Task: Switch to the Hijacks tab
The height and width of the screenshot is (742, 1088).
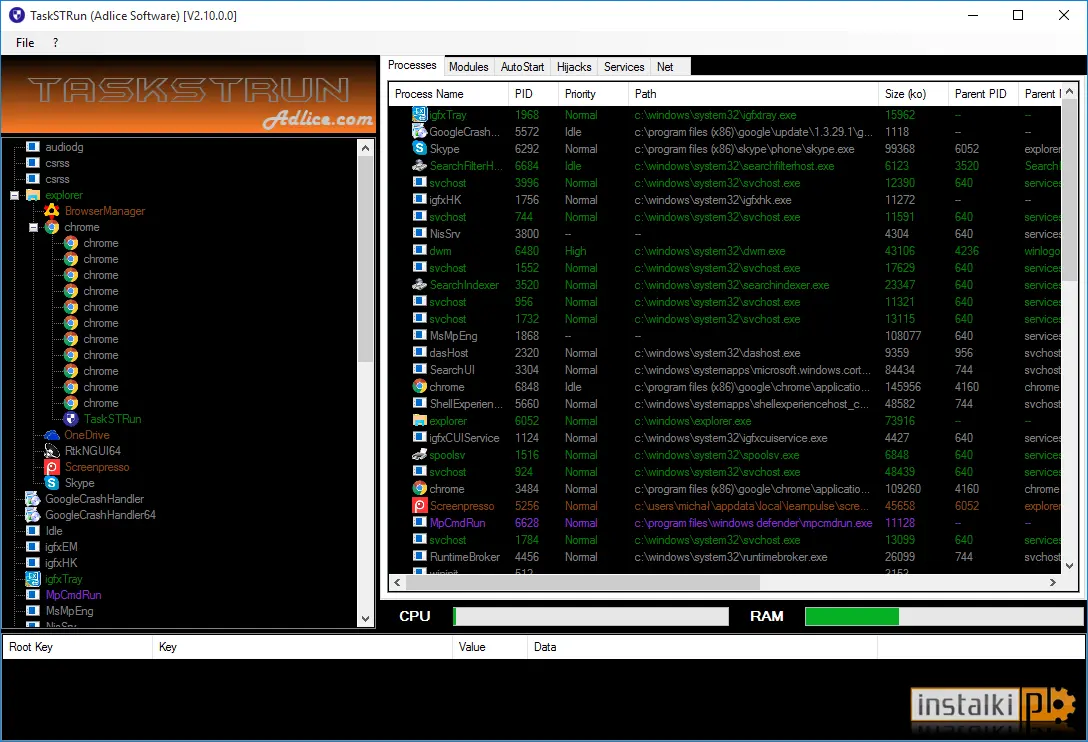Action: pos(574,67)
